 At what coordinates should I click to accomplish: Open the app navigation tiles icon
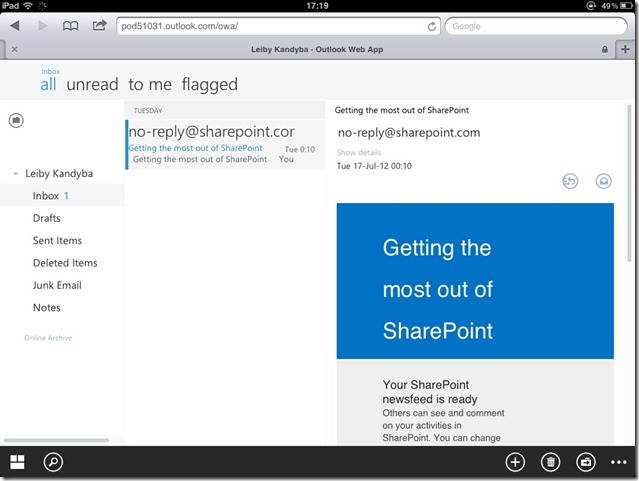pyautogui.click(x=17, y=462)
